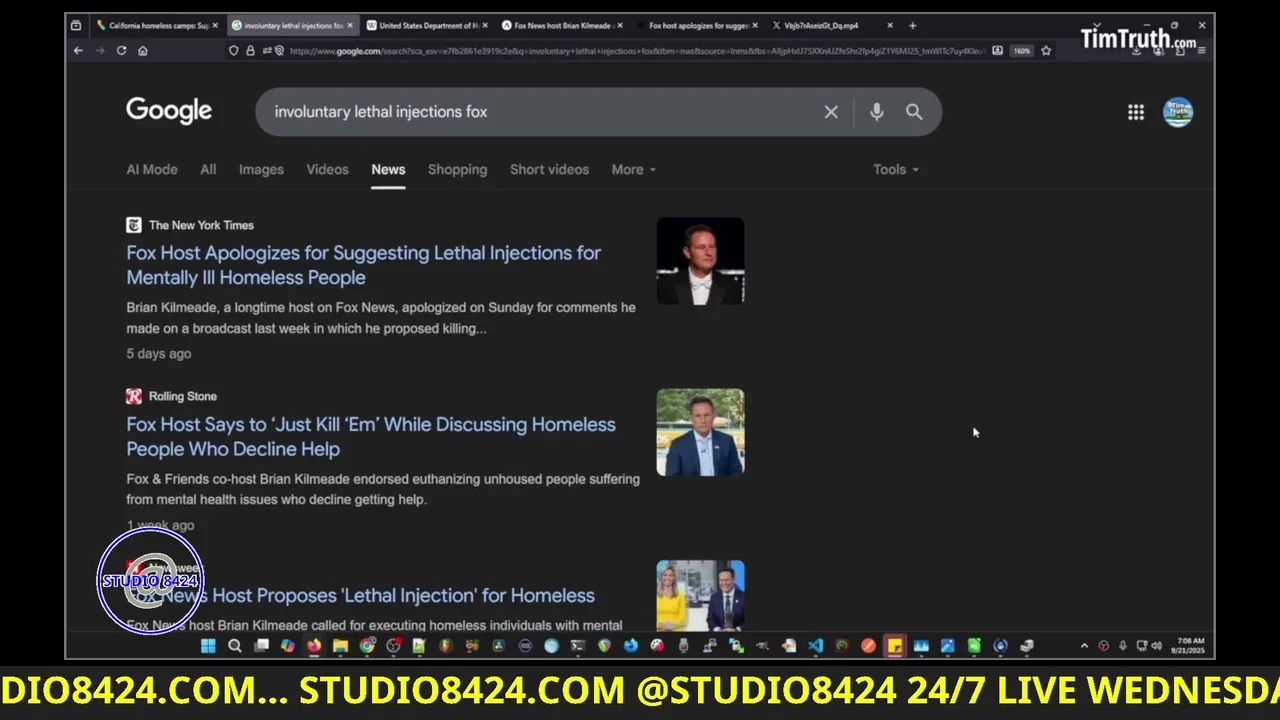This screenshot has width=1280, height=720.
Task: Click The New York Times source label
Action: click(201, 225)
